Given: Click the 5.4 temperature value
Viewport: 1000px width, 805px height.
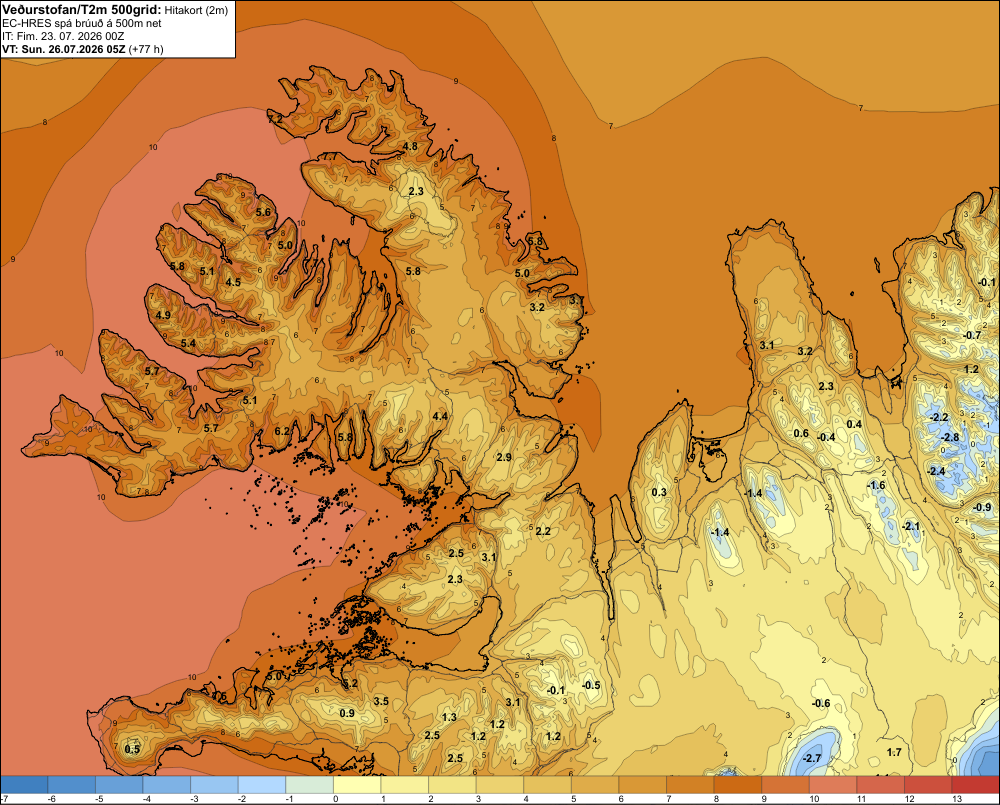Looking at the screenshot, I should (x=188, y=343).
